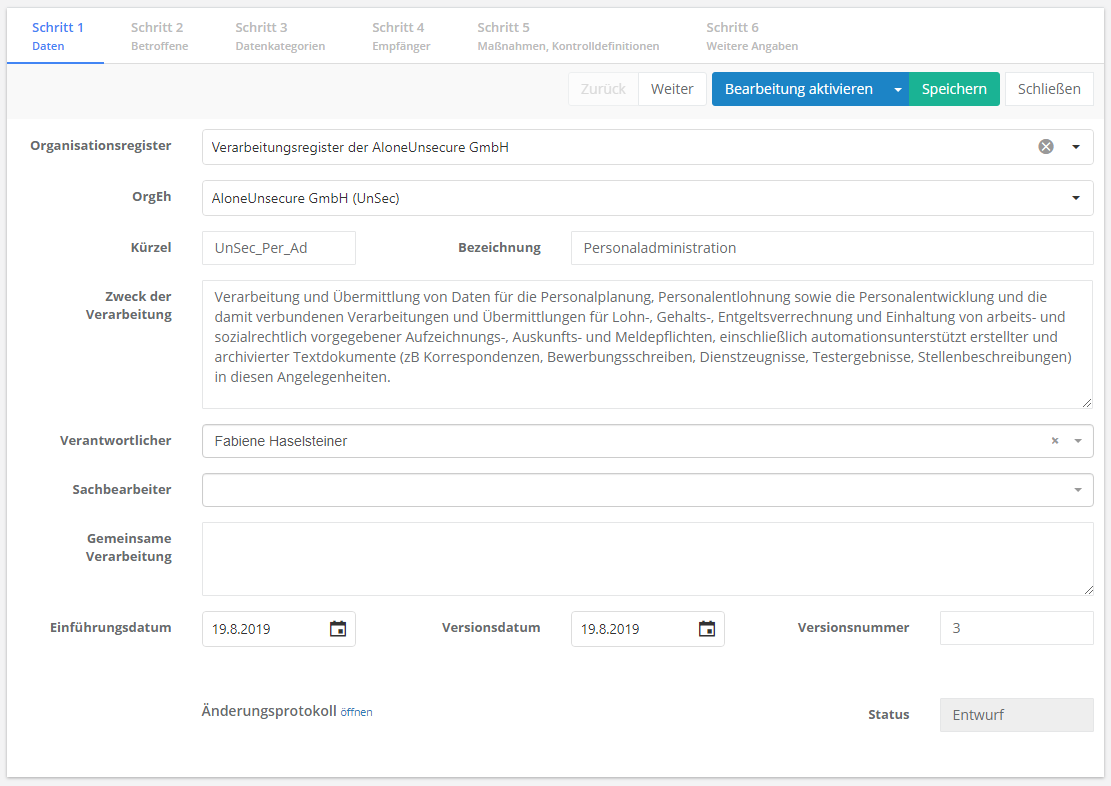Open the OrgEh dropdown list
The height and width of the screenshot is (786, 1111).
pyautogui.click(x=1076, y=198)
